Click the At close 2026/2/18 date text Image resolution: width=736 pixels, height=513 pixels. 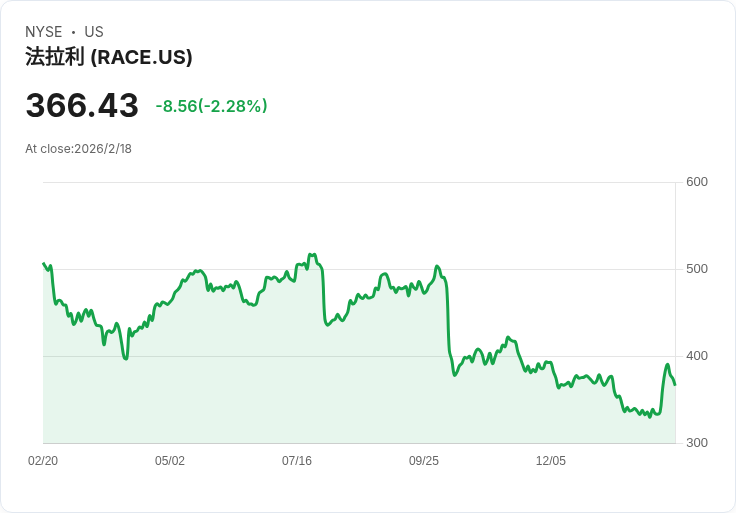(78, 149)
